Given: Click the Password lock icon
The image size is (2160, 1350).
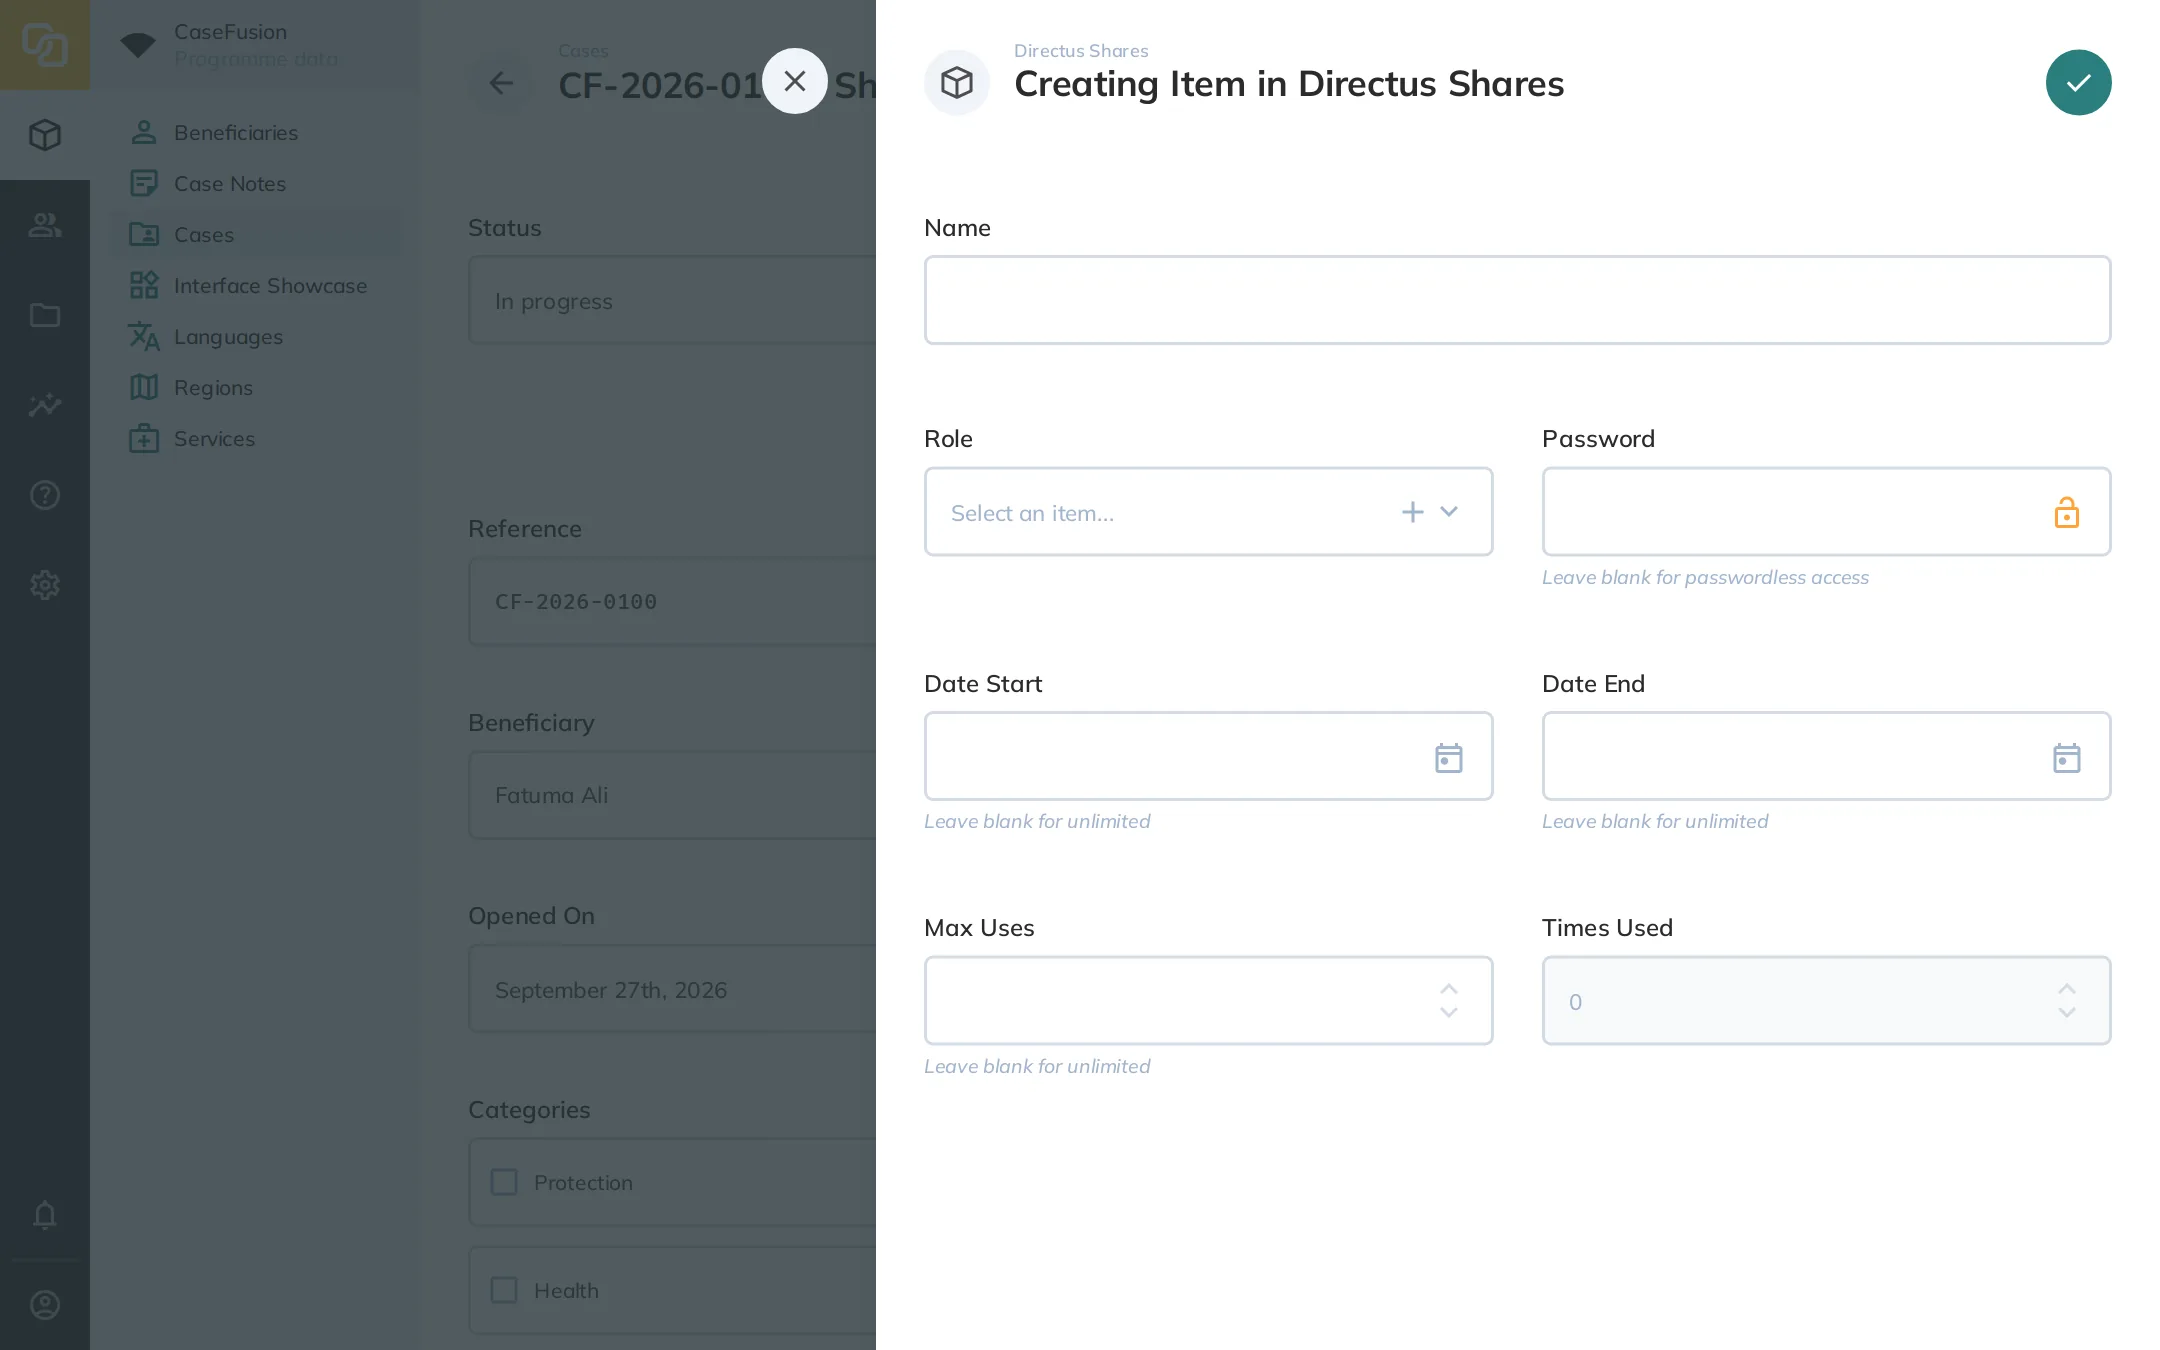Looking at the screenshot, I should pos(2066,512).
